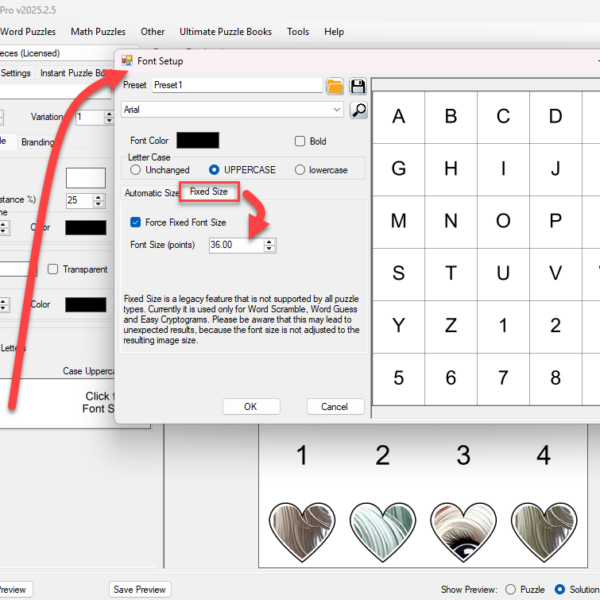
Task: Save preset with the floppy disk icon
Action: pos(358,86)
